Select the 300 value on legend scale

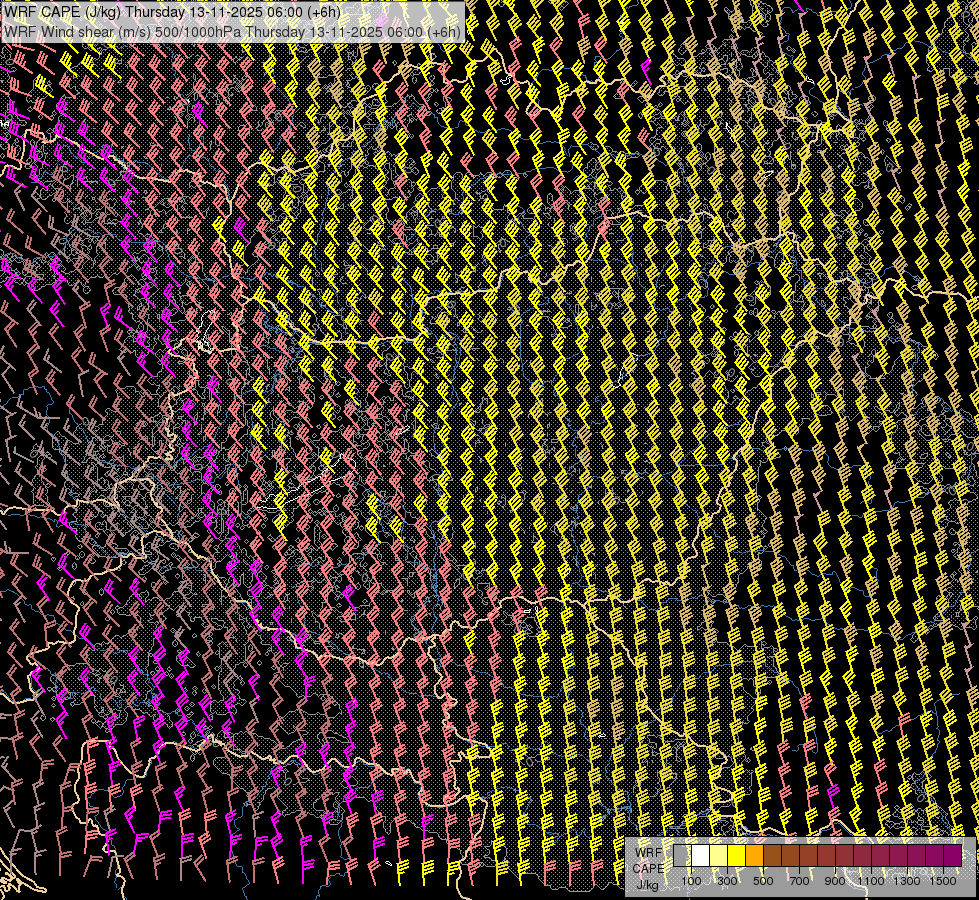pyautogui.click(x=727, y=881)
